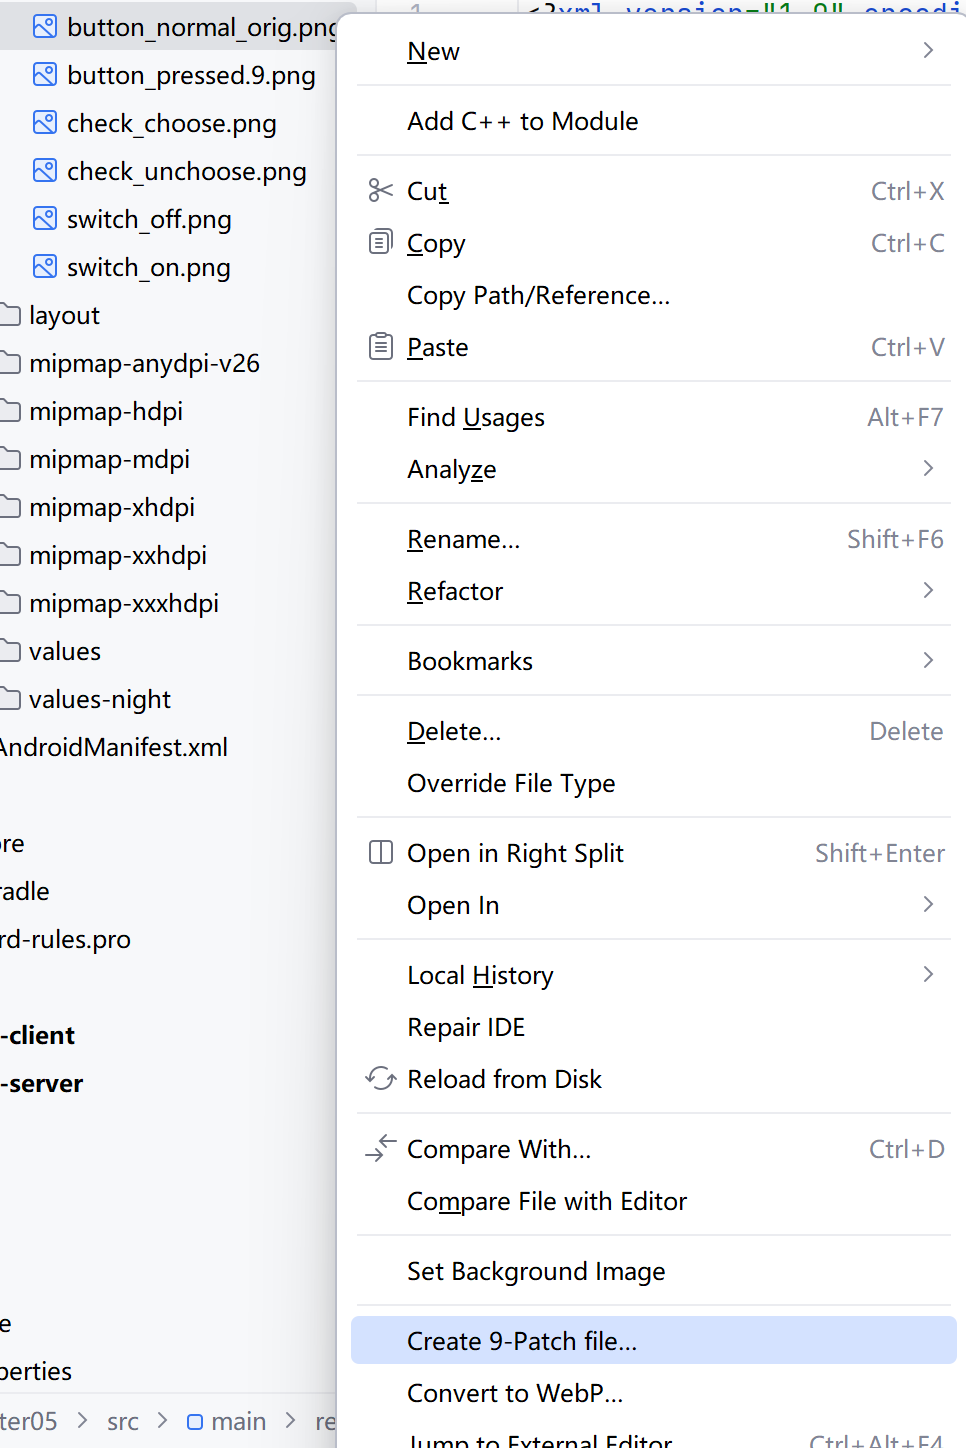966x1448 pixels.
Task: Expand the Analyze submenu chevron
Action: tap(928, 468)
